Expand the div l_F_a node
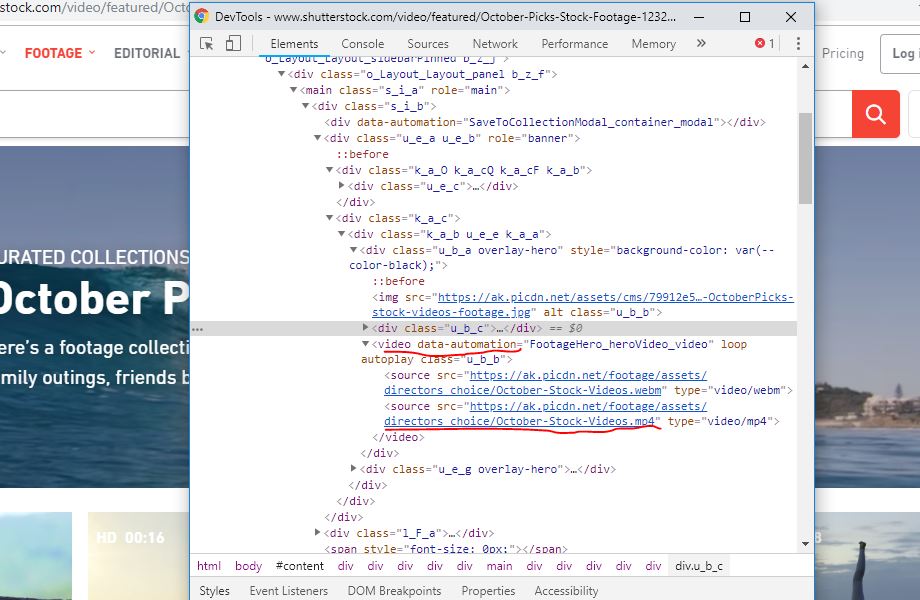Image resolution: width=920 pixels, height=600 pixels. [x=317, y=532]
